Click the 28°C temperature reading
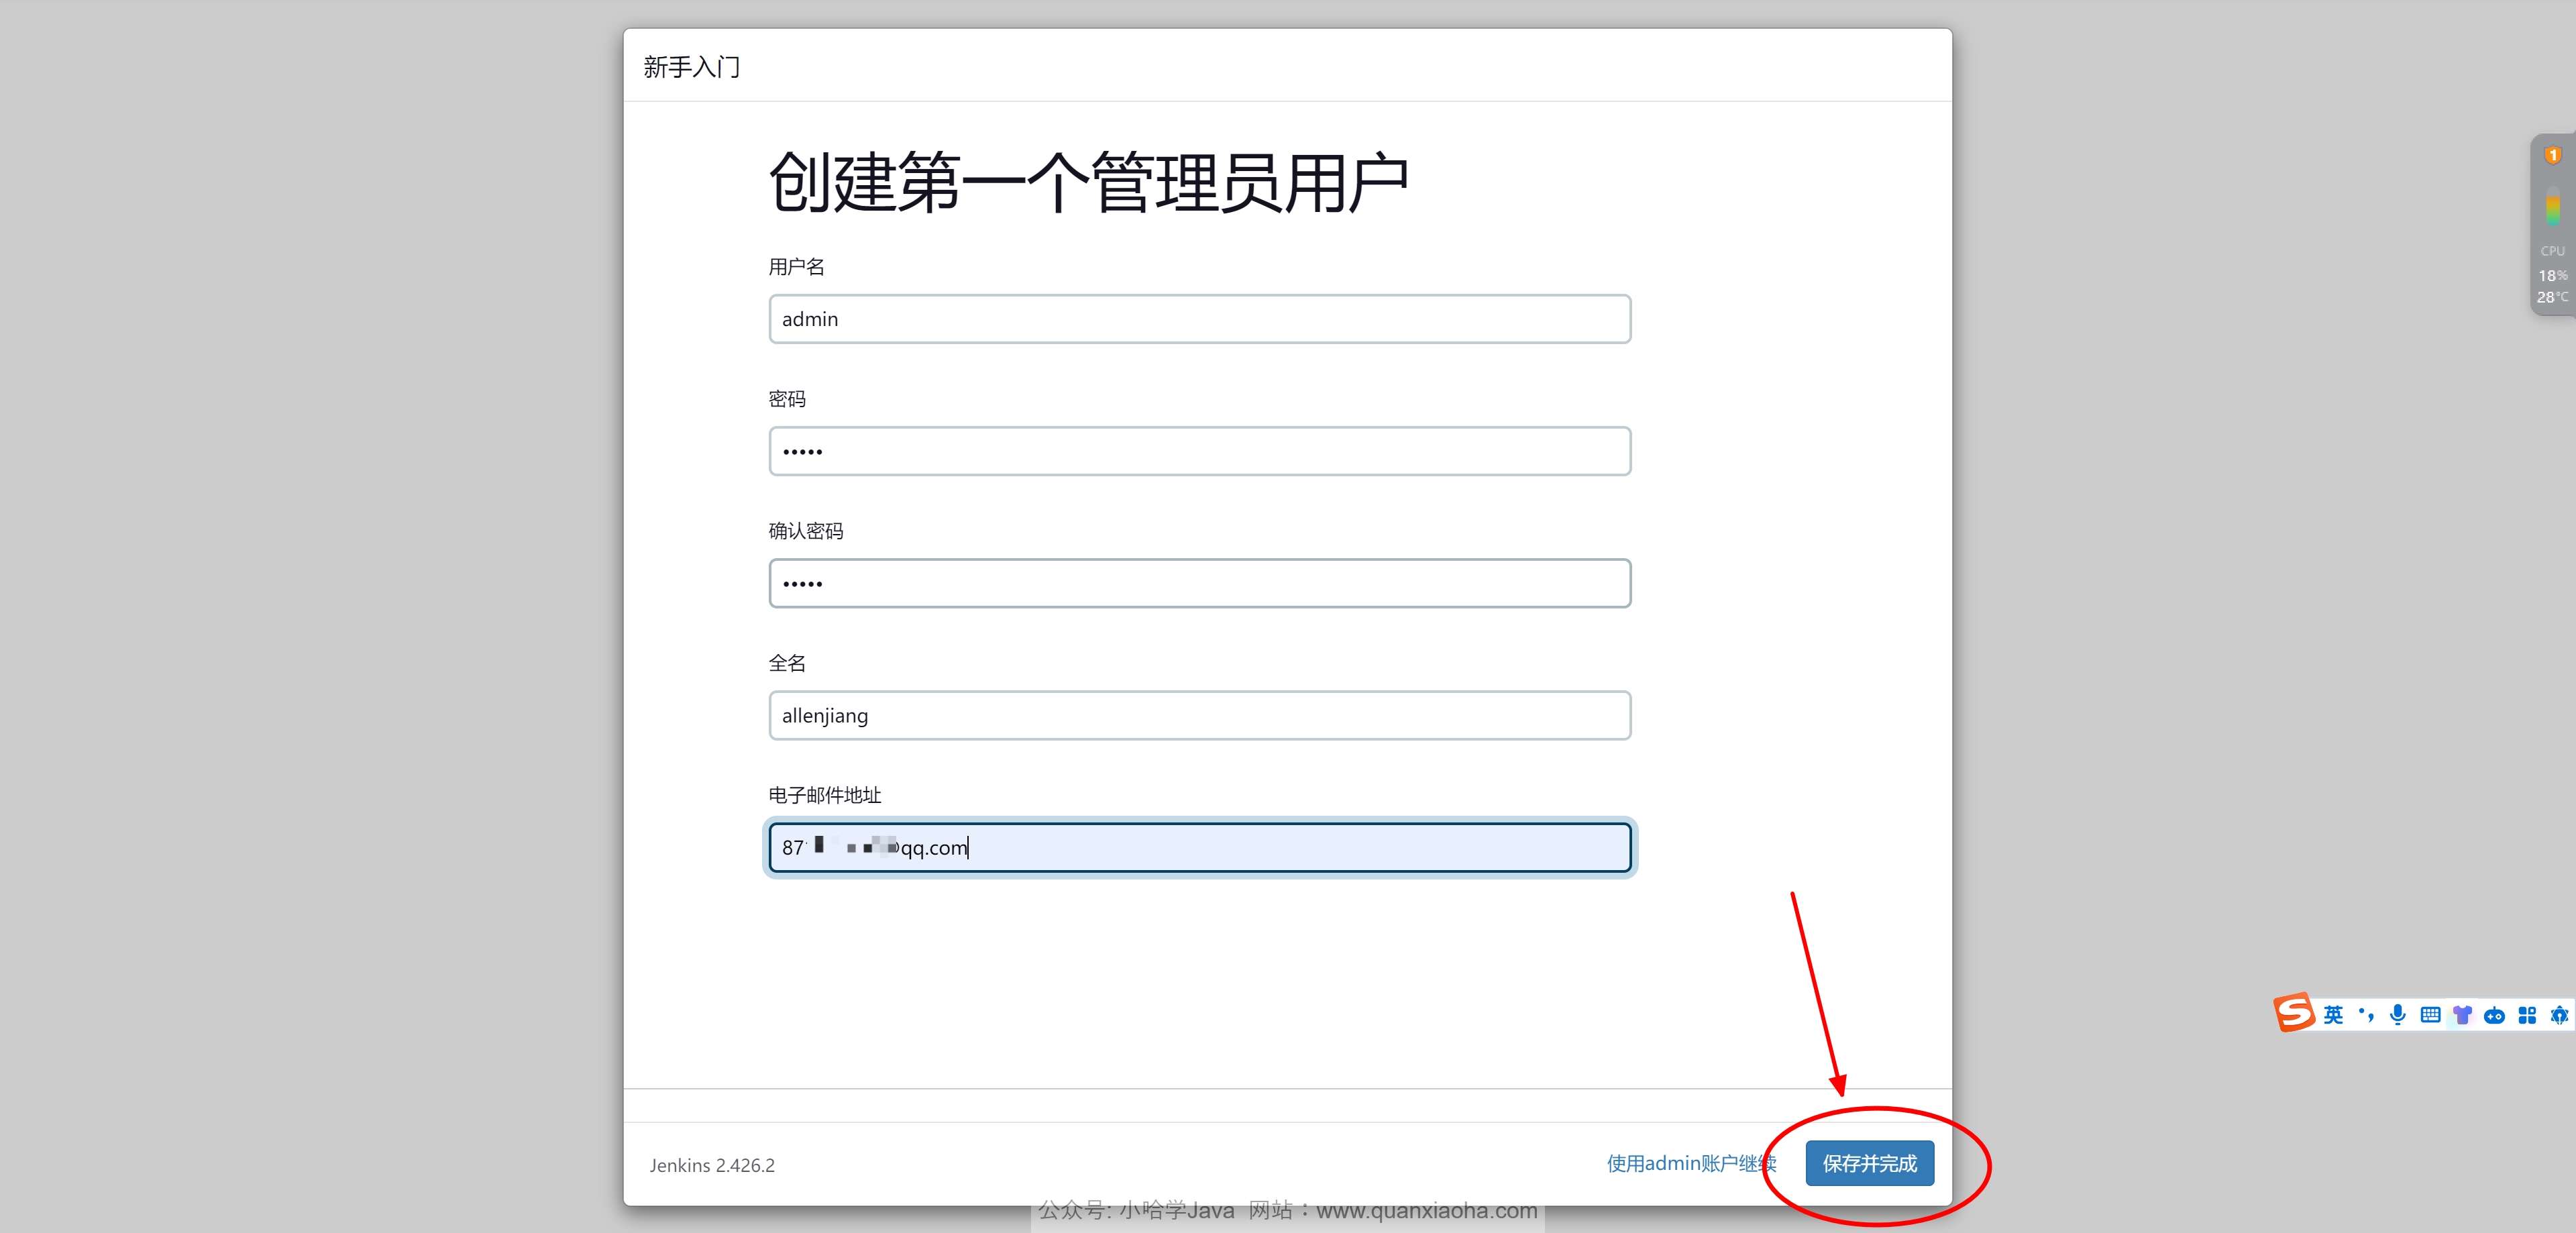2576x1233 pixels. coord(2553,297)
